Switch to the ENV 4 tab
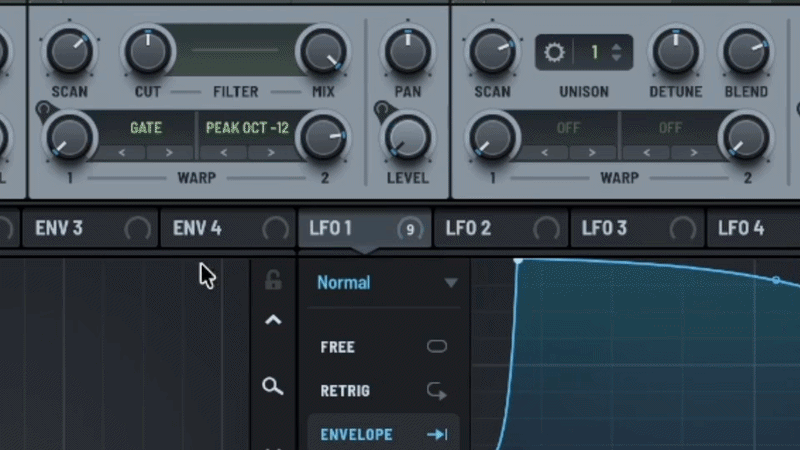 [x=228, y=229]
